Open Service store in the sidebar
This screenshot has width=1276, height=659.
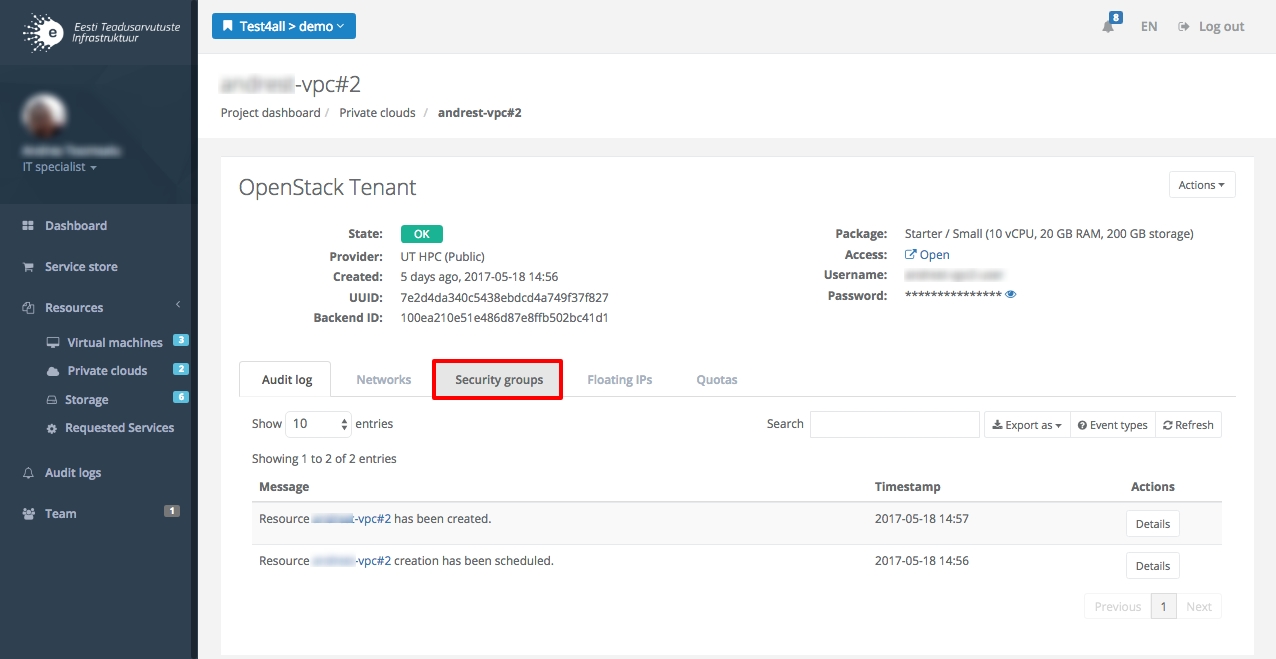81,267
